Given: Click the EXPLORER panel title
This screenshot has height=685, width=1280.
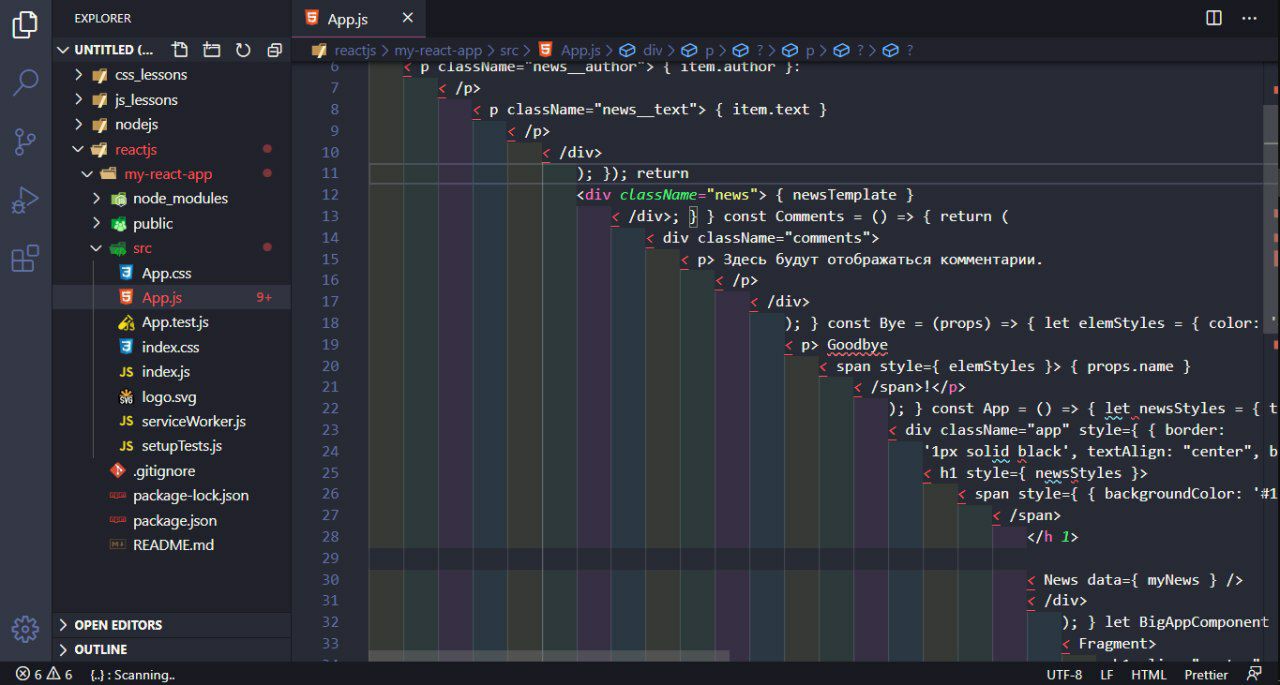Looking at the screenshot, I should [102, 18].
